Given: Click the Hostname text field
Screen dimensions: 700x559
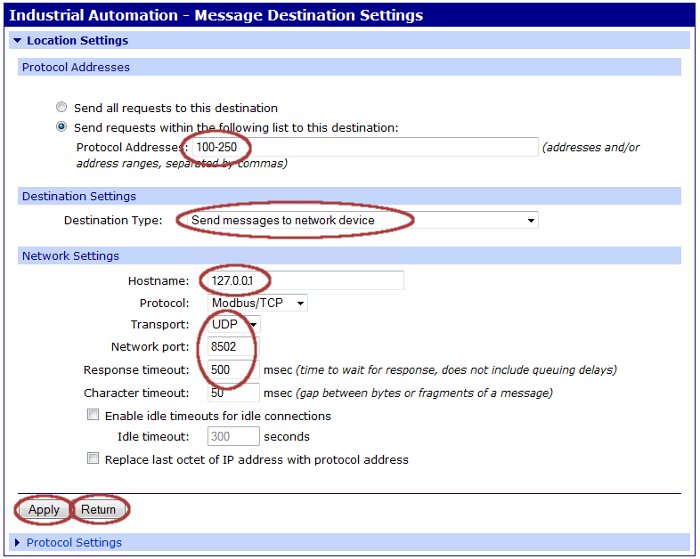Looking at the screenshot, I should tap(305, 280).
